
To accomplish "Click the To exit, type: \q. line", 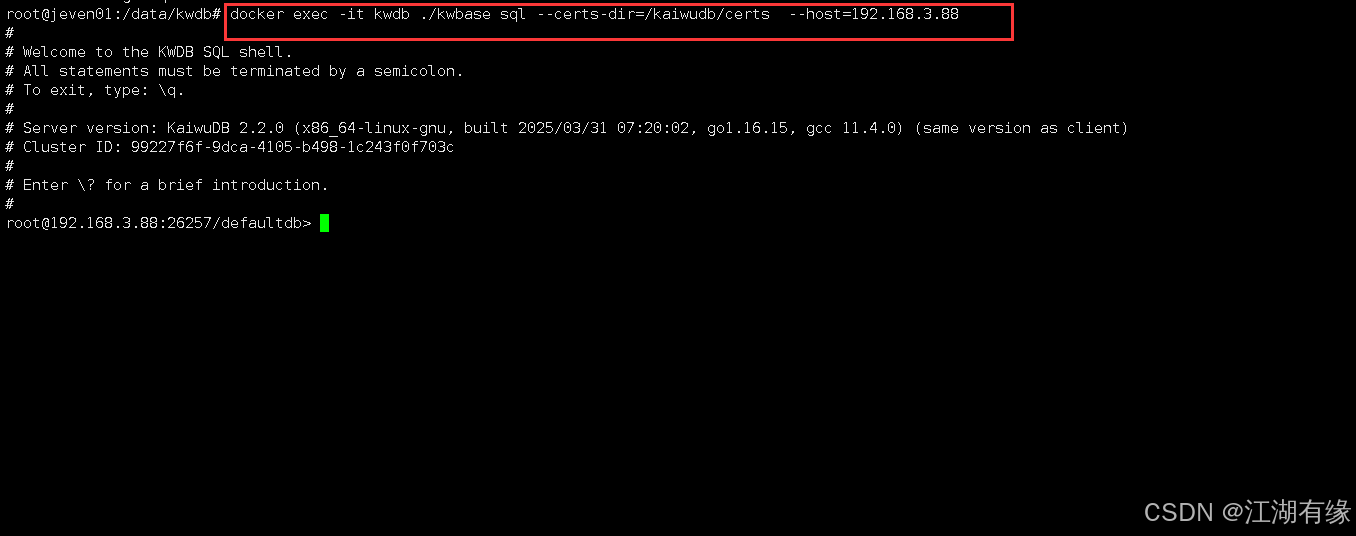I will (104, 90).
